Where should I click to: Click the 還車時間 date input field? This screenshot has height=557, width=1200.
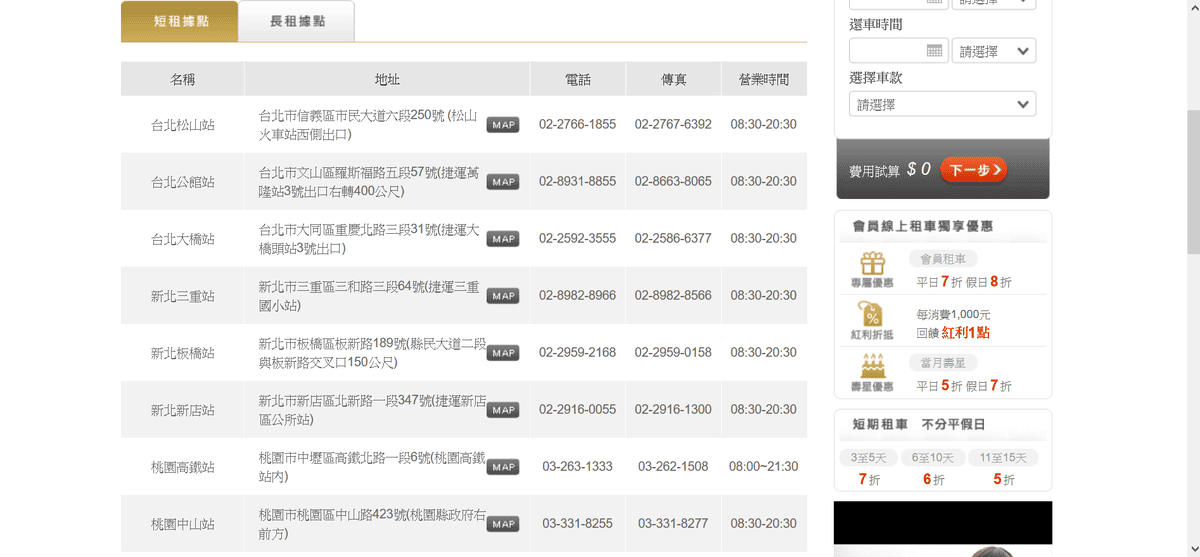tap(887, 51)
